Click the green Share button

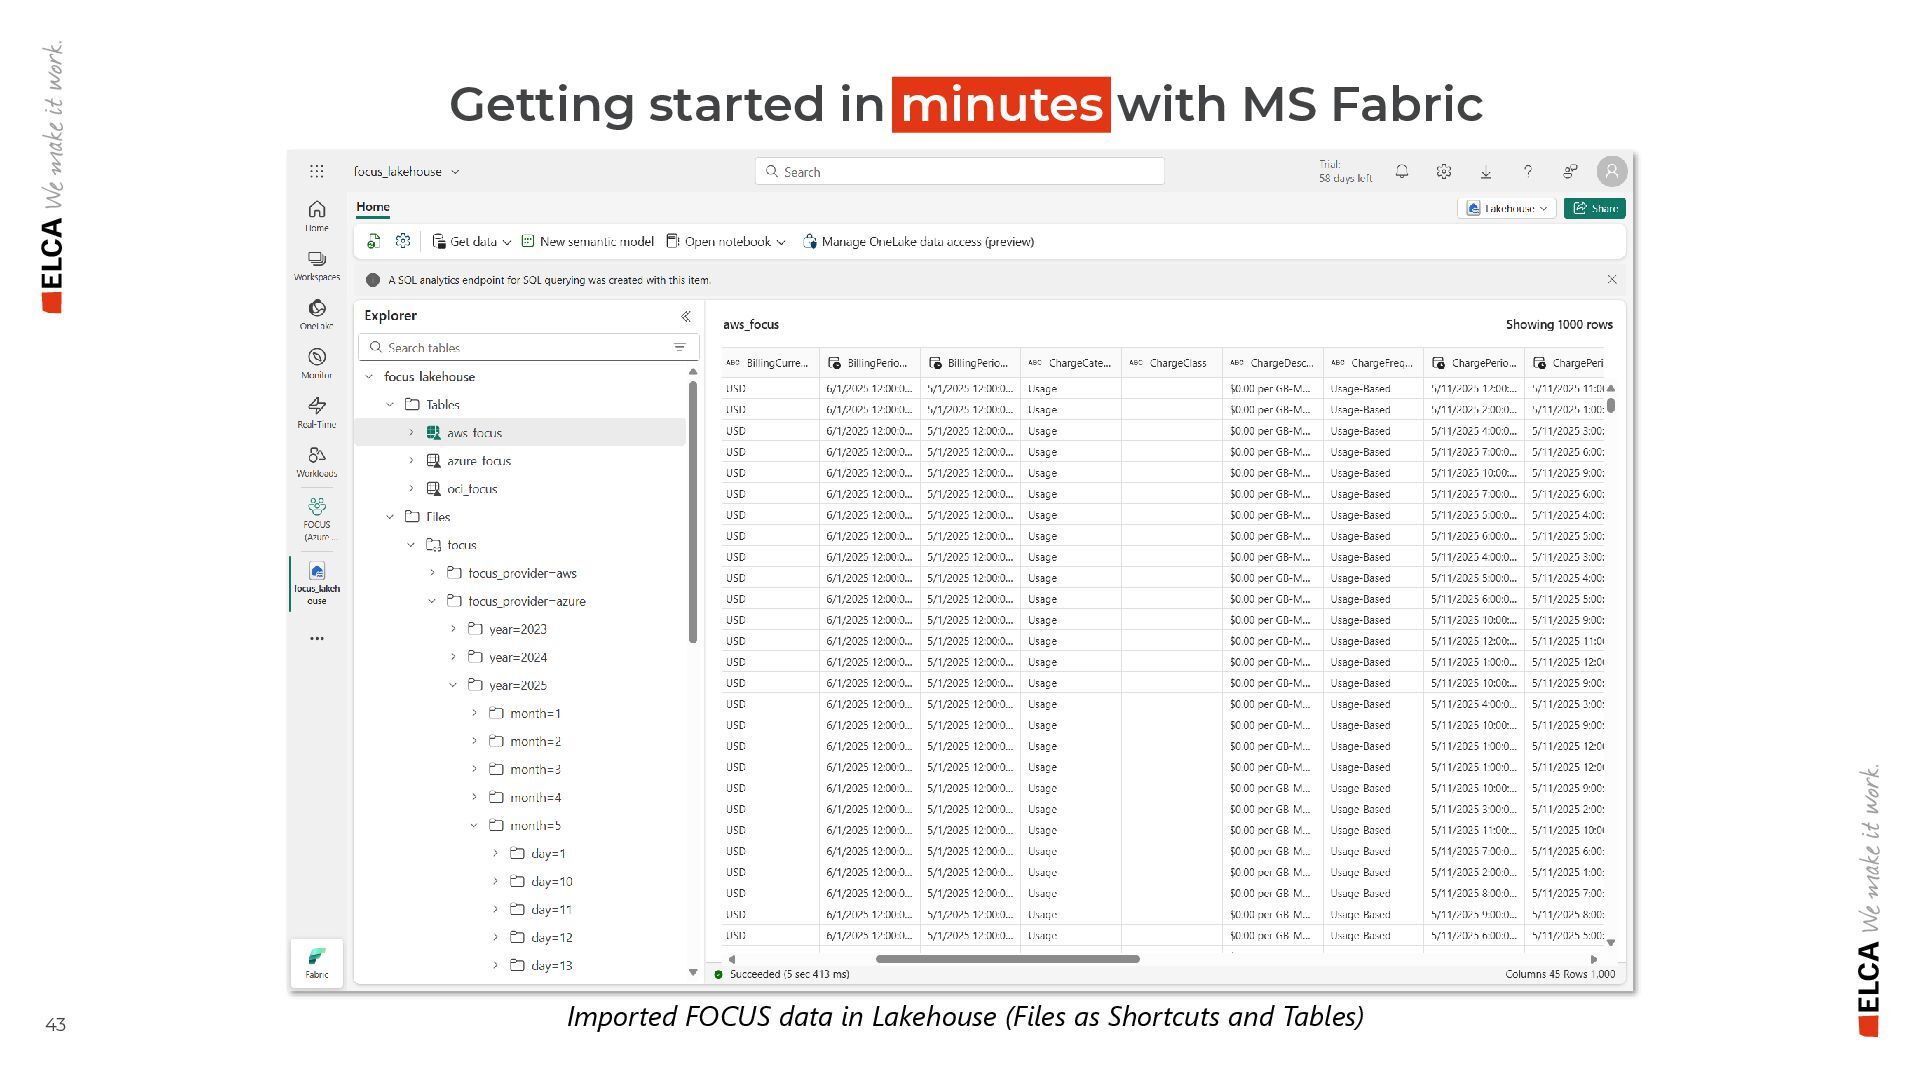(1595, 208)
